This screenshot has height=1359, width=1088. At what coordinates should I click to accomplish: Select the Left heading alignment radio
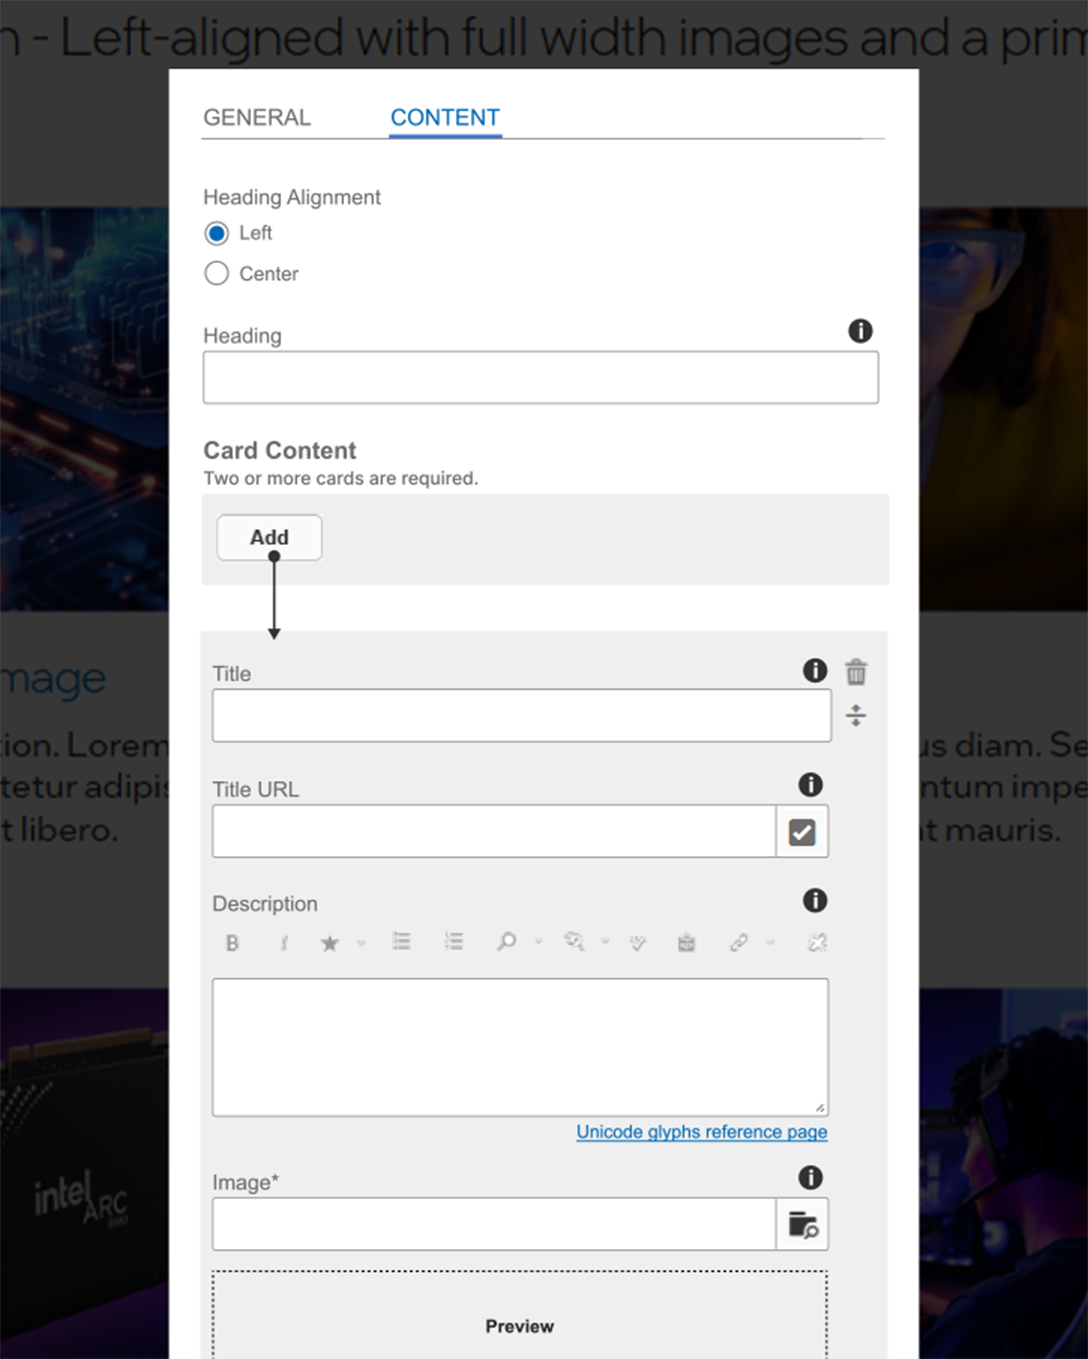[217, 233]
